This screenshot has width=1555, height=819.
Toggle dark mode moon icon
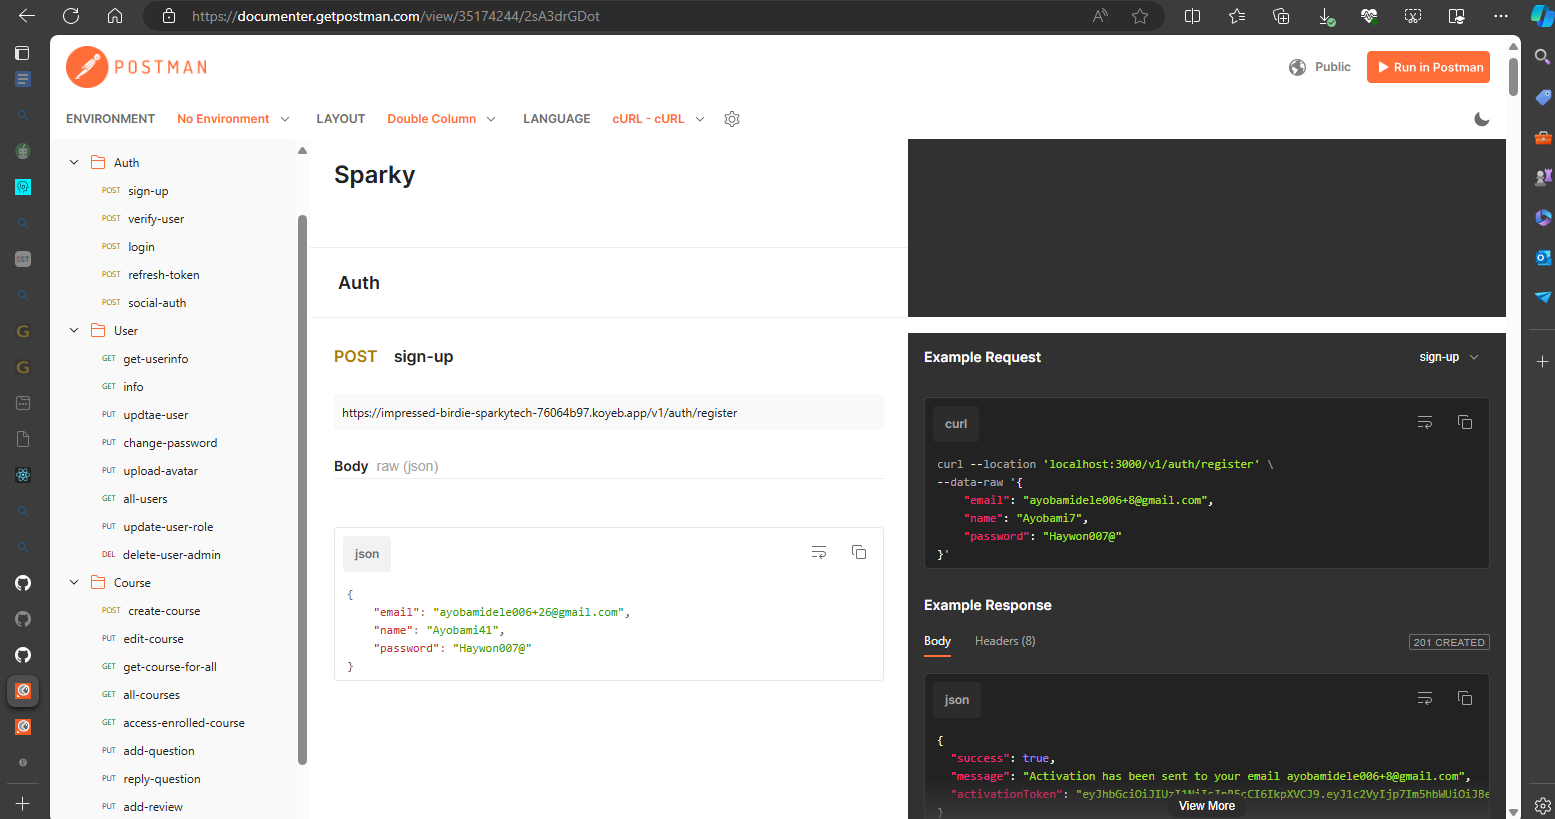pyautogui.click(x=1482, y=119)
